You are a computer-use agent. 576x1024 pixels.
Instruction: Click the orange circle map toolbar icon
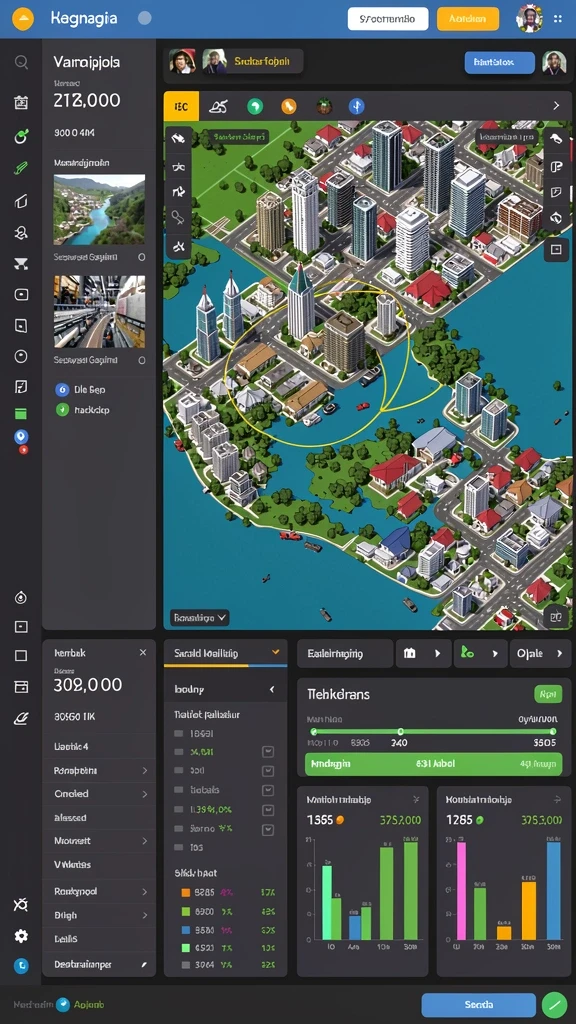pos(289,106)
